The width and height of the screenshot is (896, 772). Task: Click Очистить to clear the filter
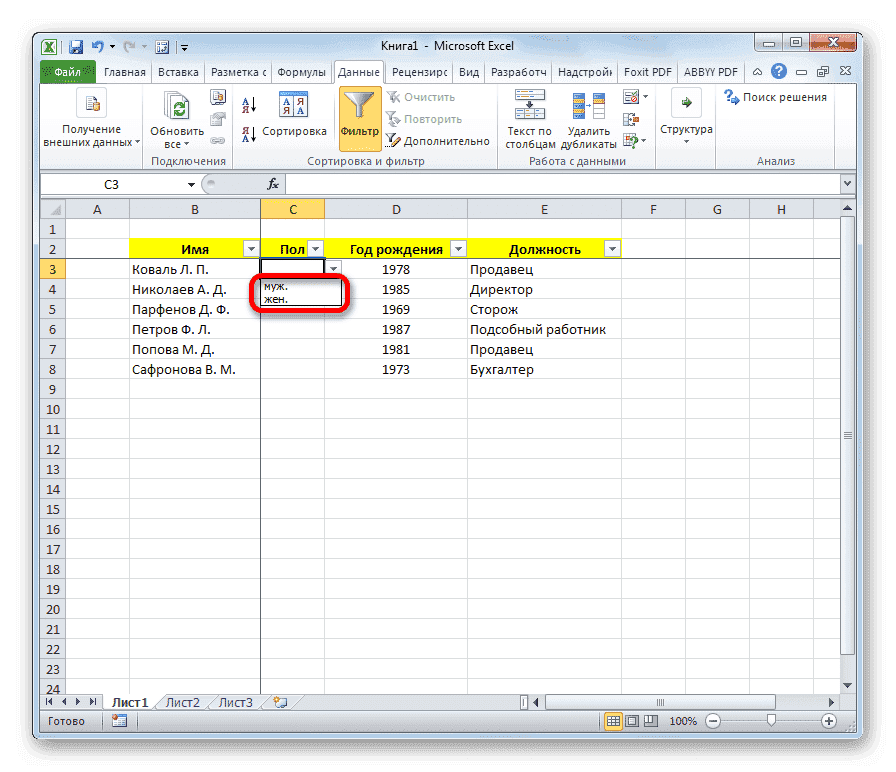click(420, 96)
